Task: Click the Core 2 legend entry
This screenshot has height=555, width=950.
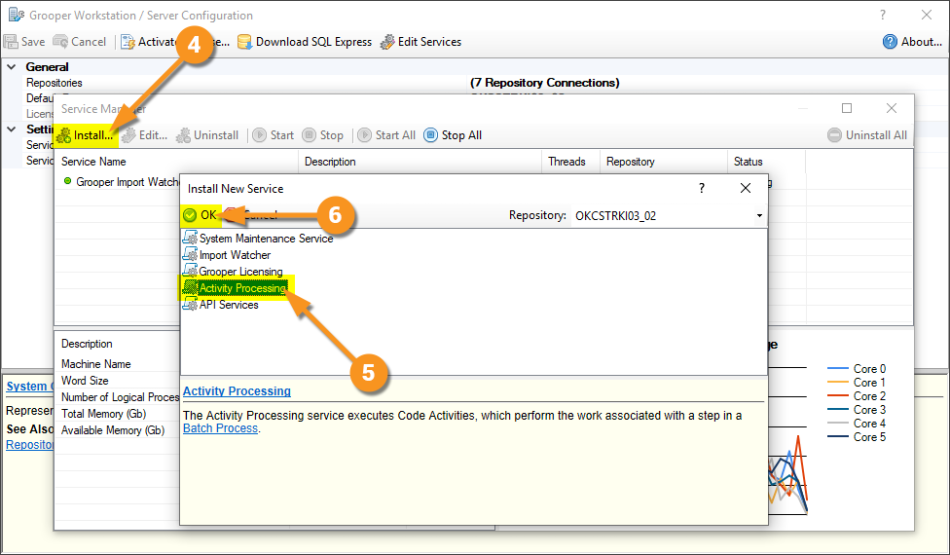Action: [x=856, y=396]
